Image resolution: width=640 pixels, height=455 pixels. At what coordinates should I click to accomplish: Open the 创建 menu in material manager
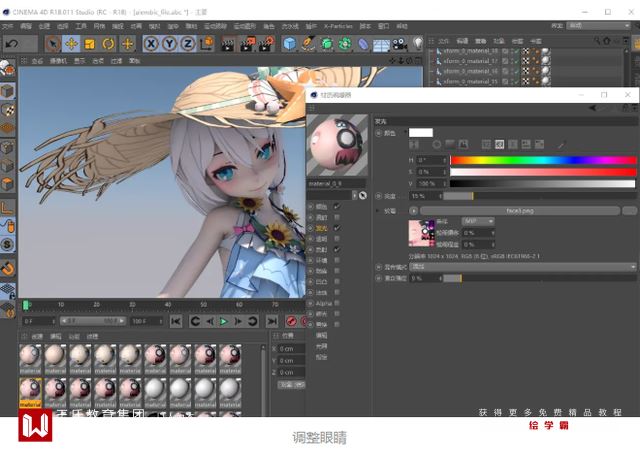click(x=37, y=336)
